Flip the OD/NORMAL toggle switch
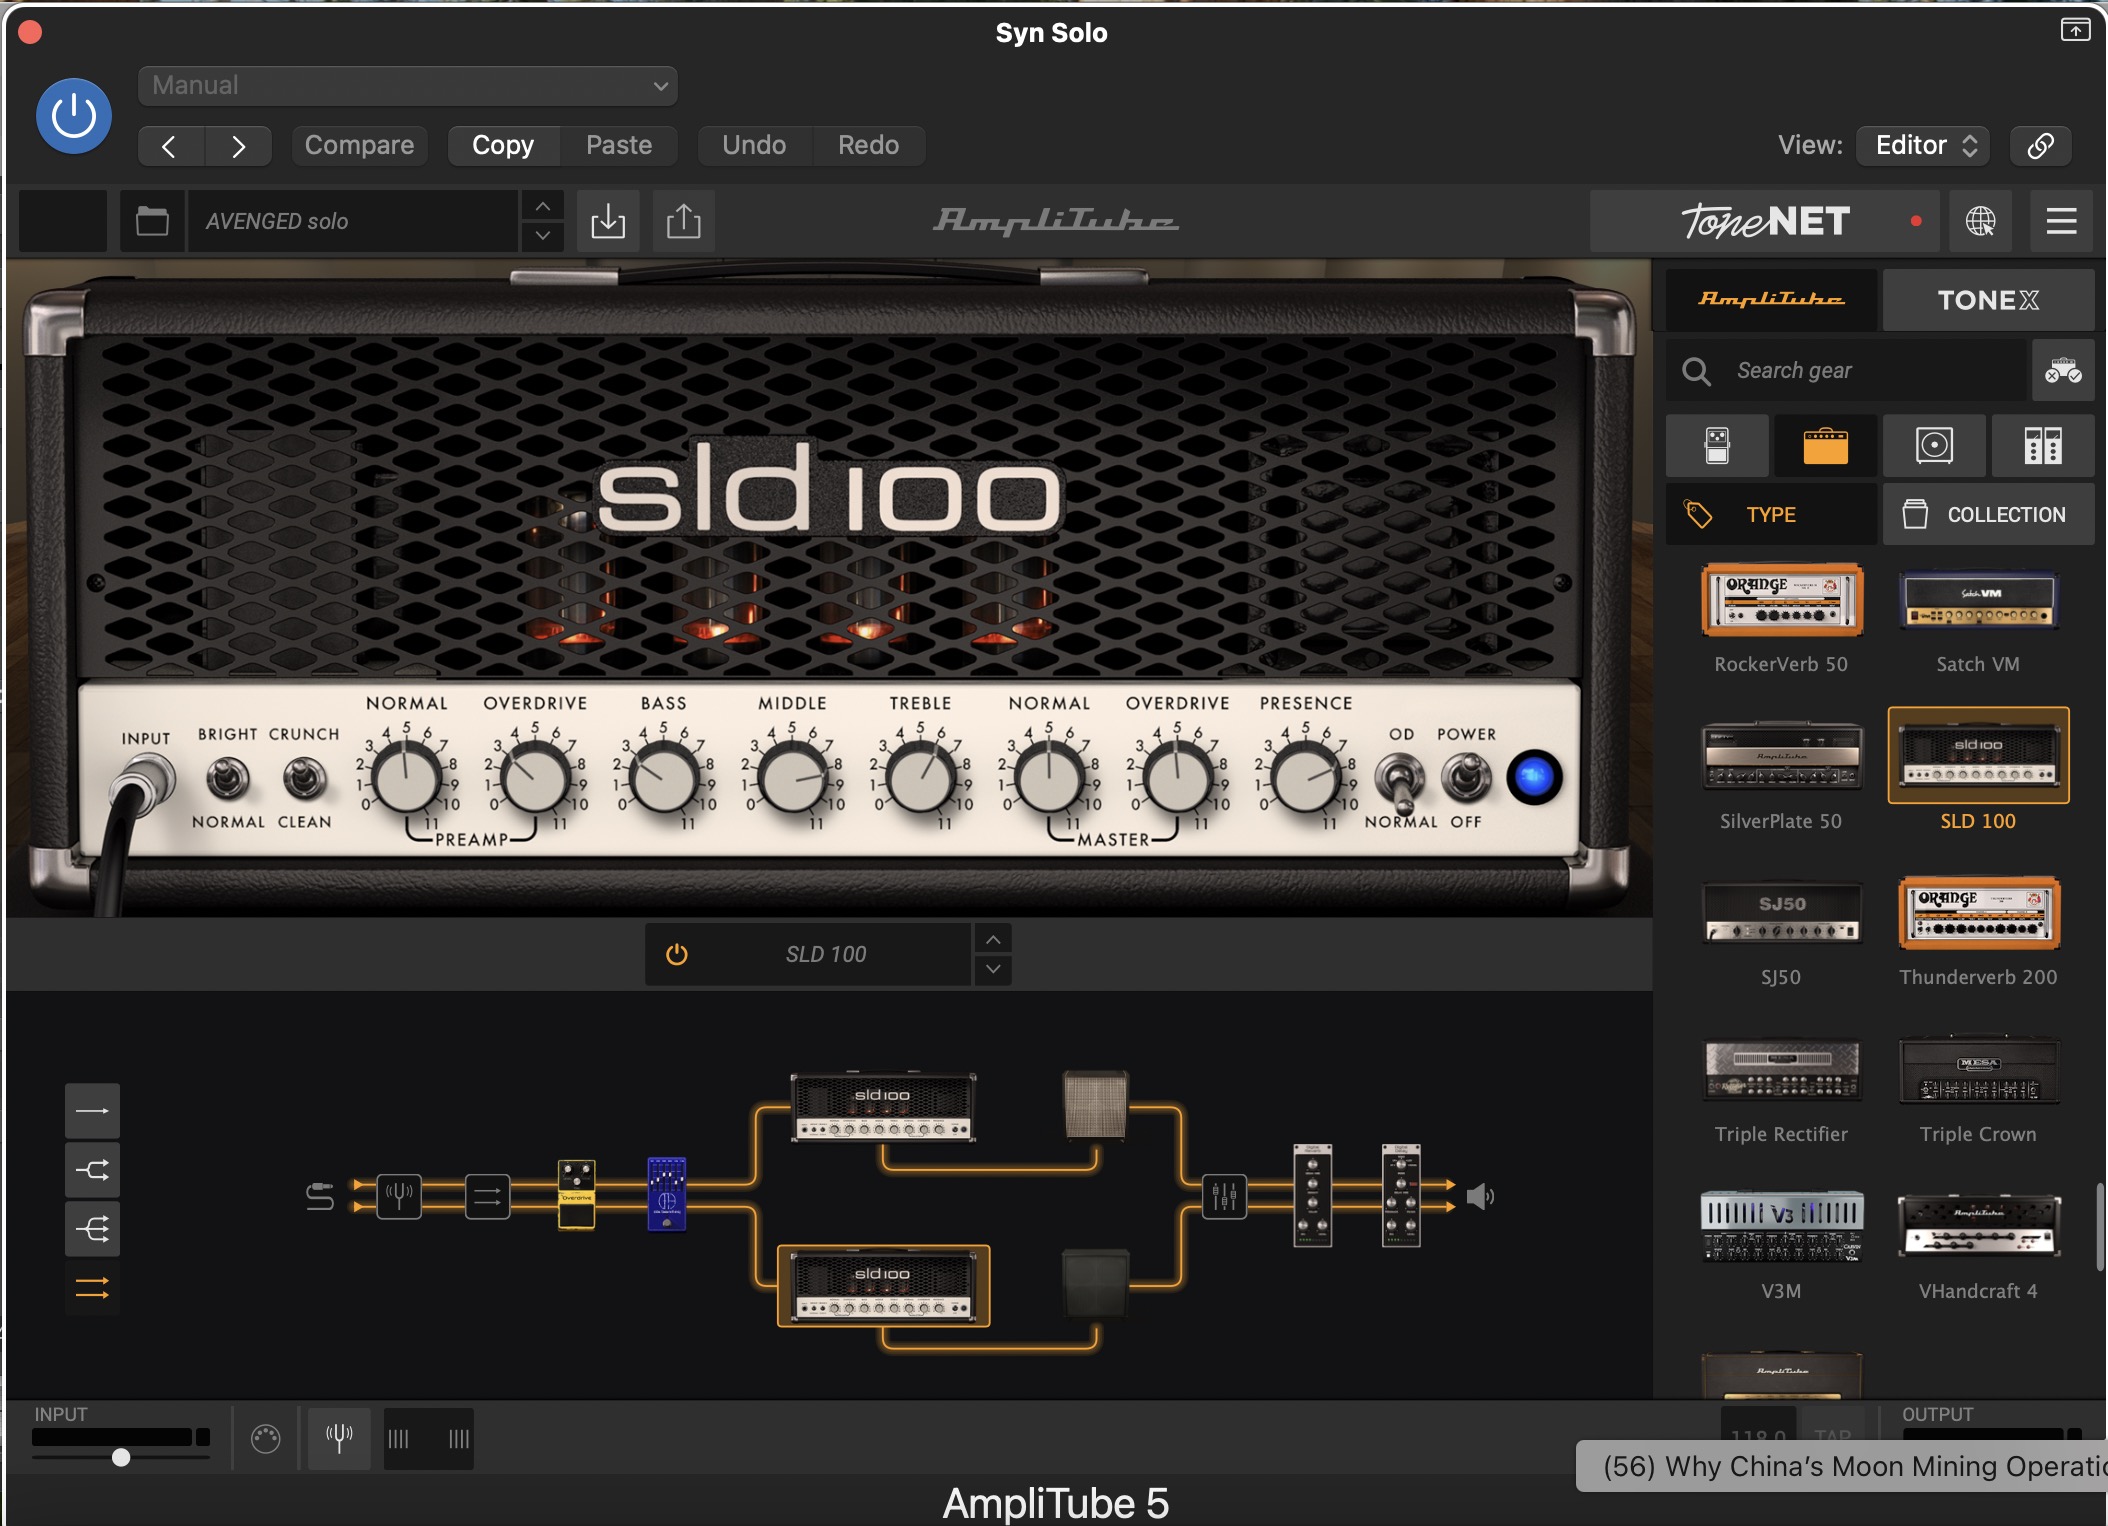Screen dimensions: 2108x1526 coord(1400,782)
